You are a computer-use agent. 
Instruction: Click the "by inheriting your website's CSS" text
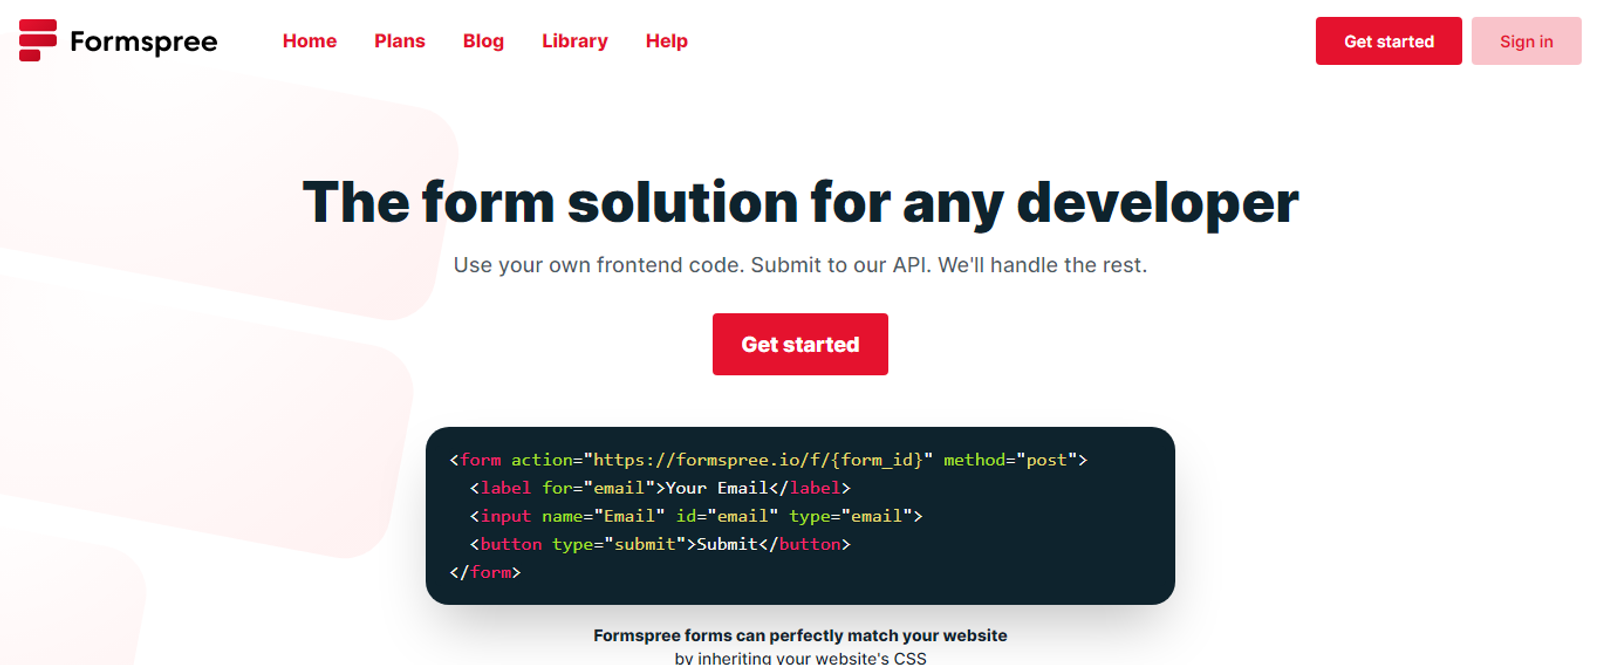pos(800,658)
